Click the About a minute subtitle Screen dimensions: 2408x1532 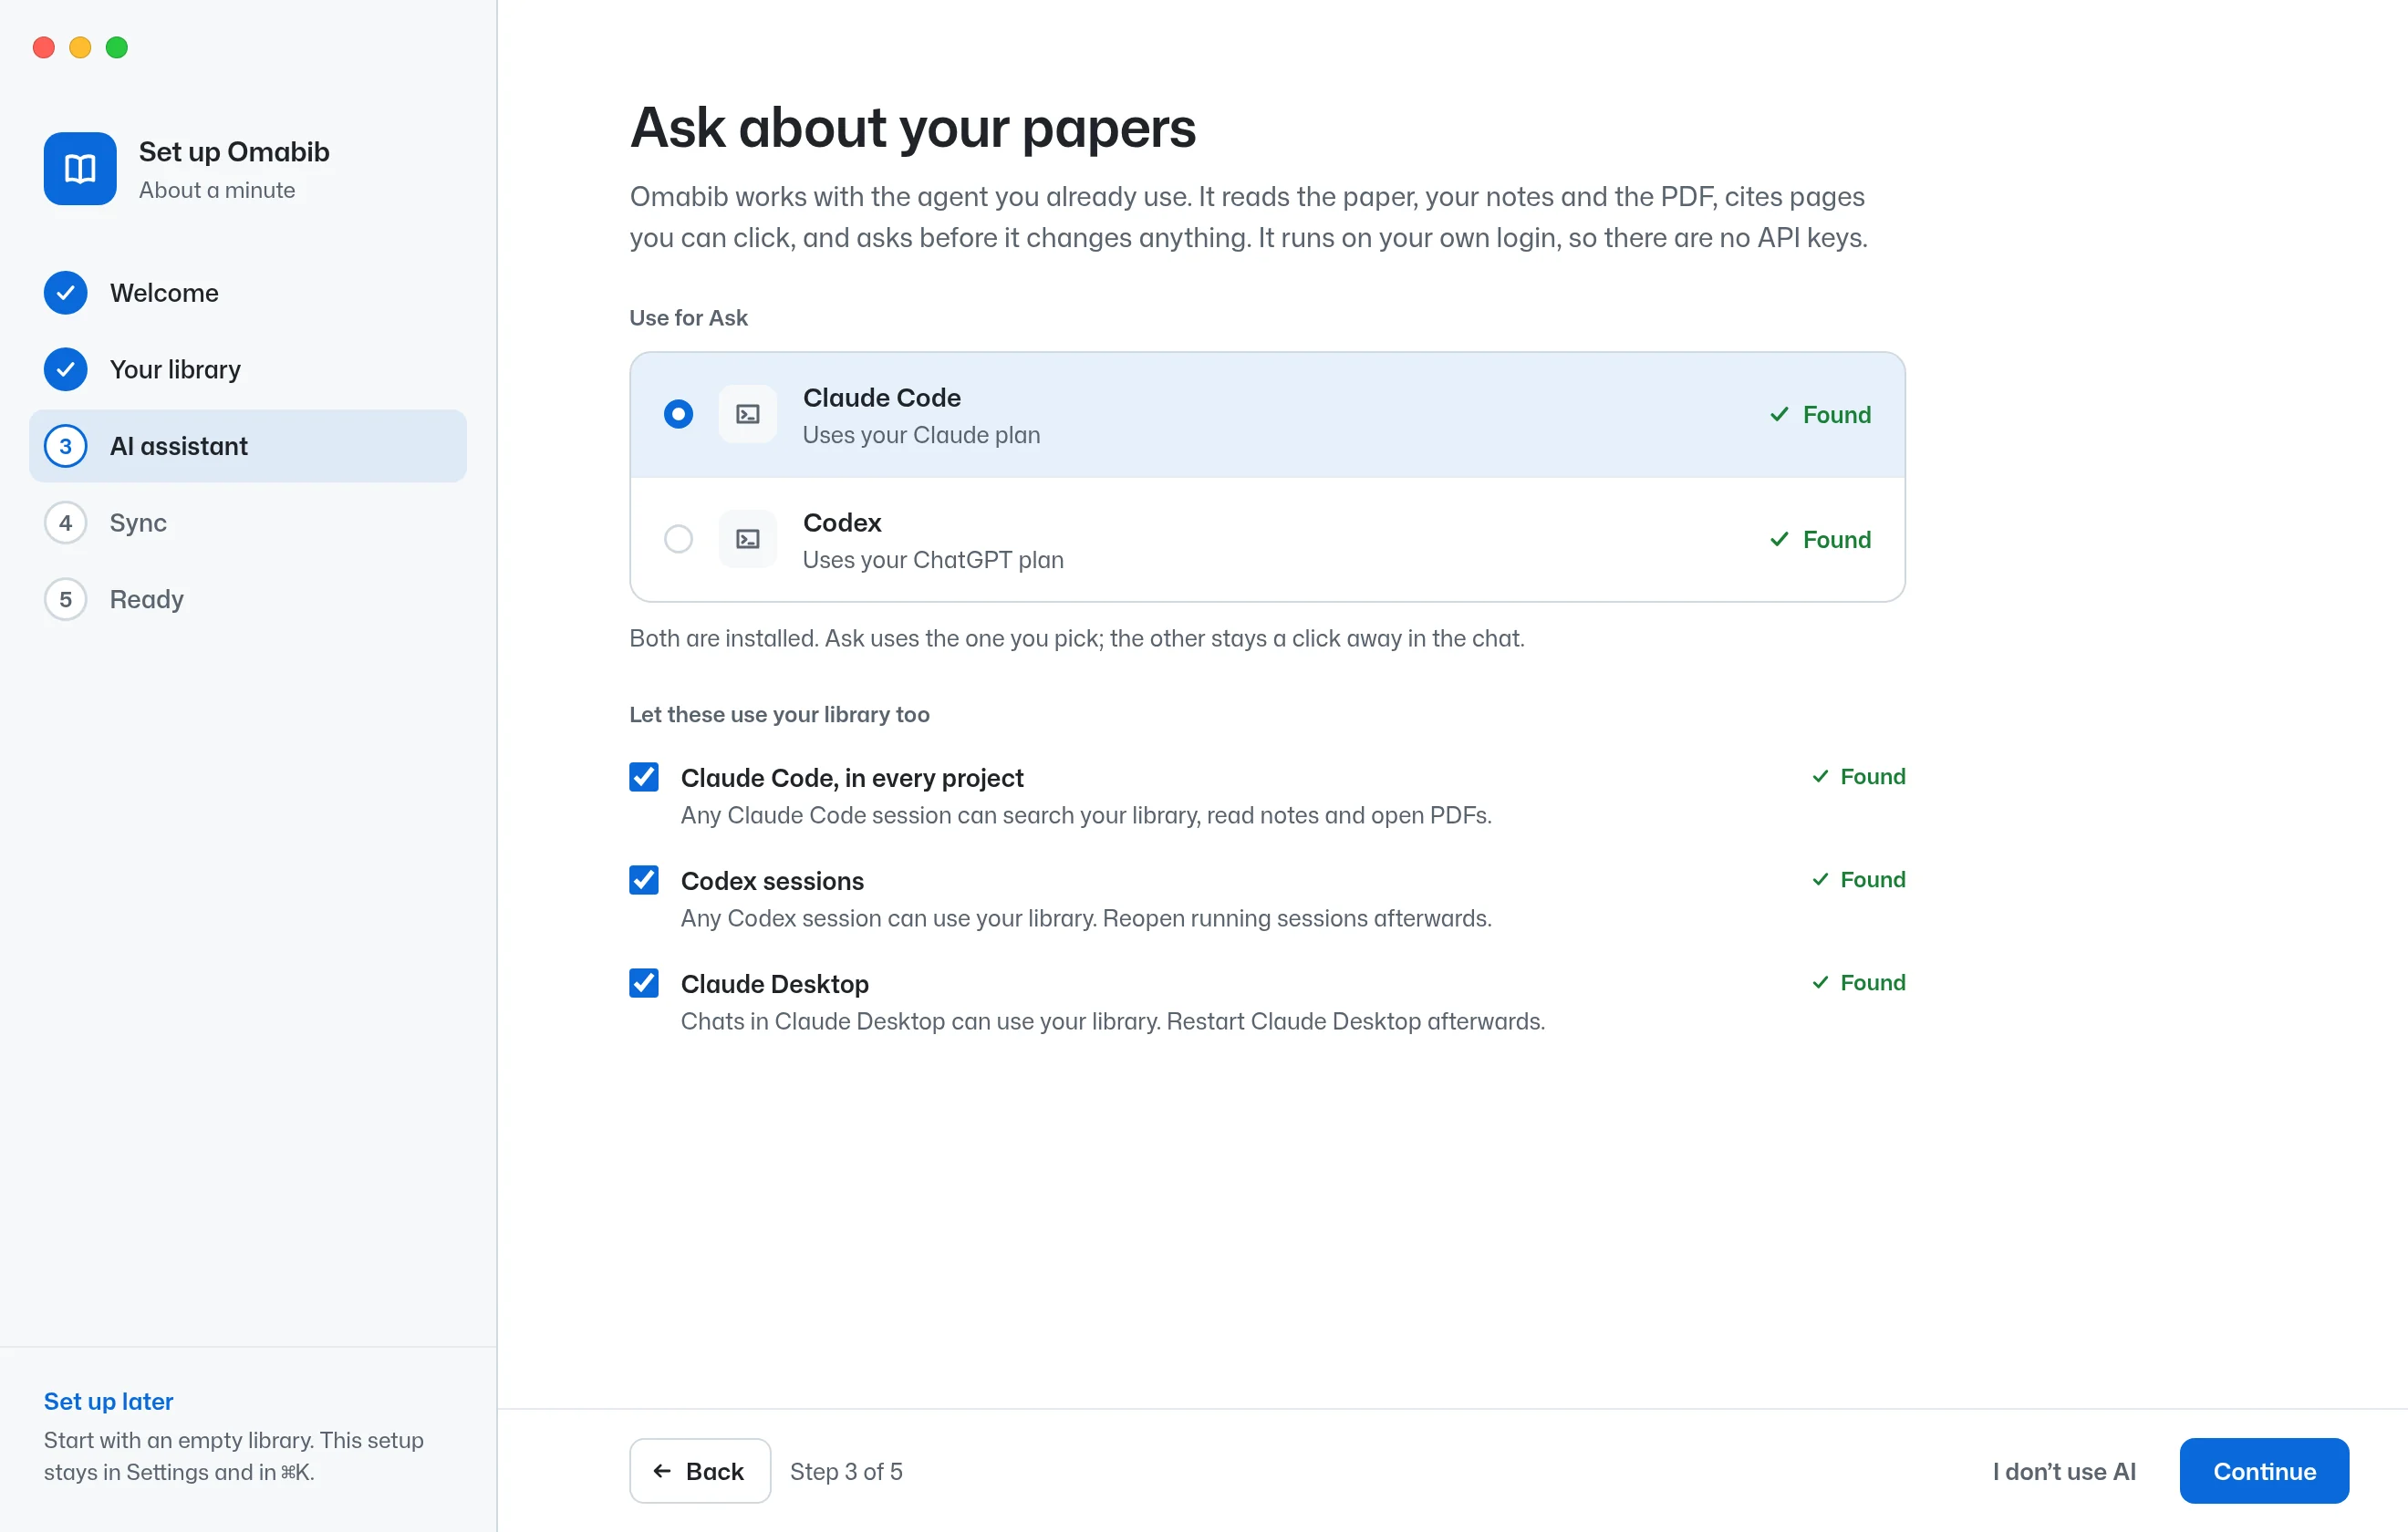217,190
